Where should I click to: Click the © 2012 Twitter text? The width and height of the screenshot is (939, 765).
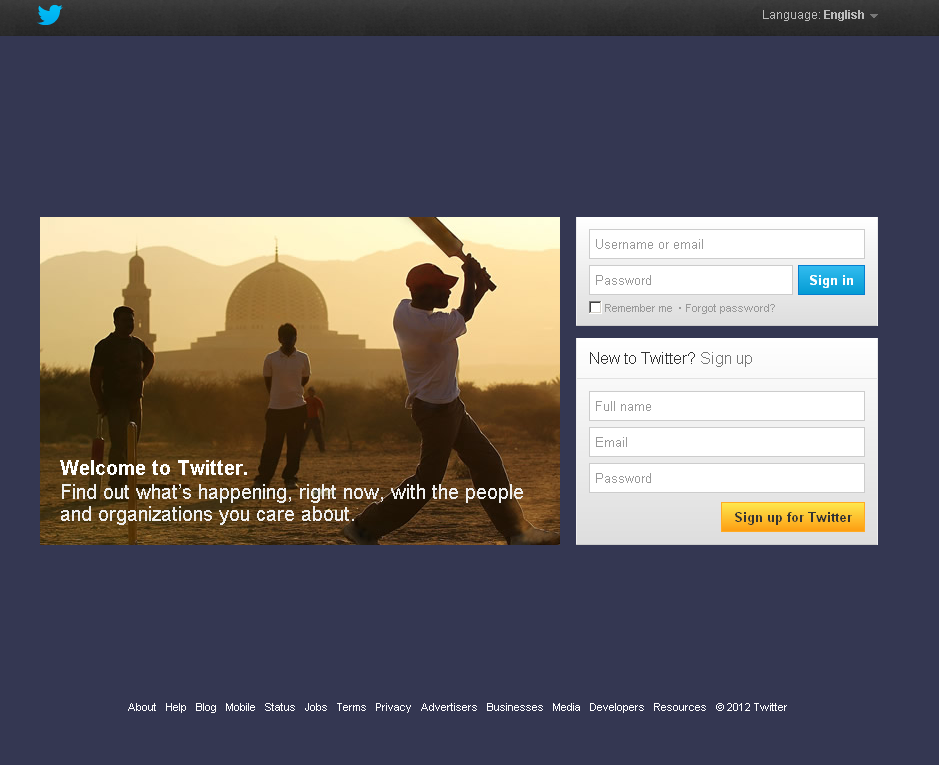(751, 707)
